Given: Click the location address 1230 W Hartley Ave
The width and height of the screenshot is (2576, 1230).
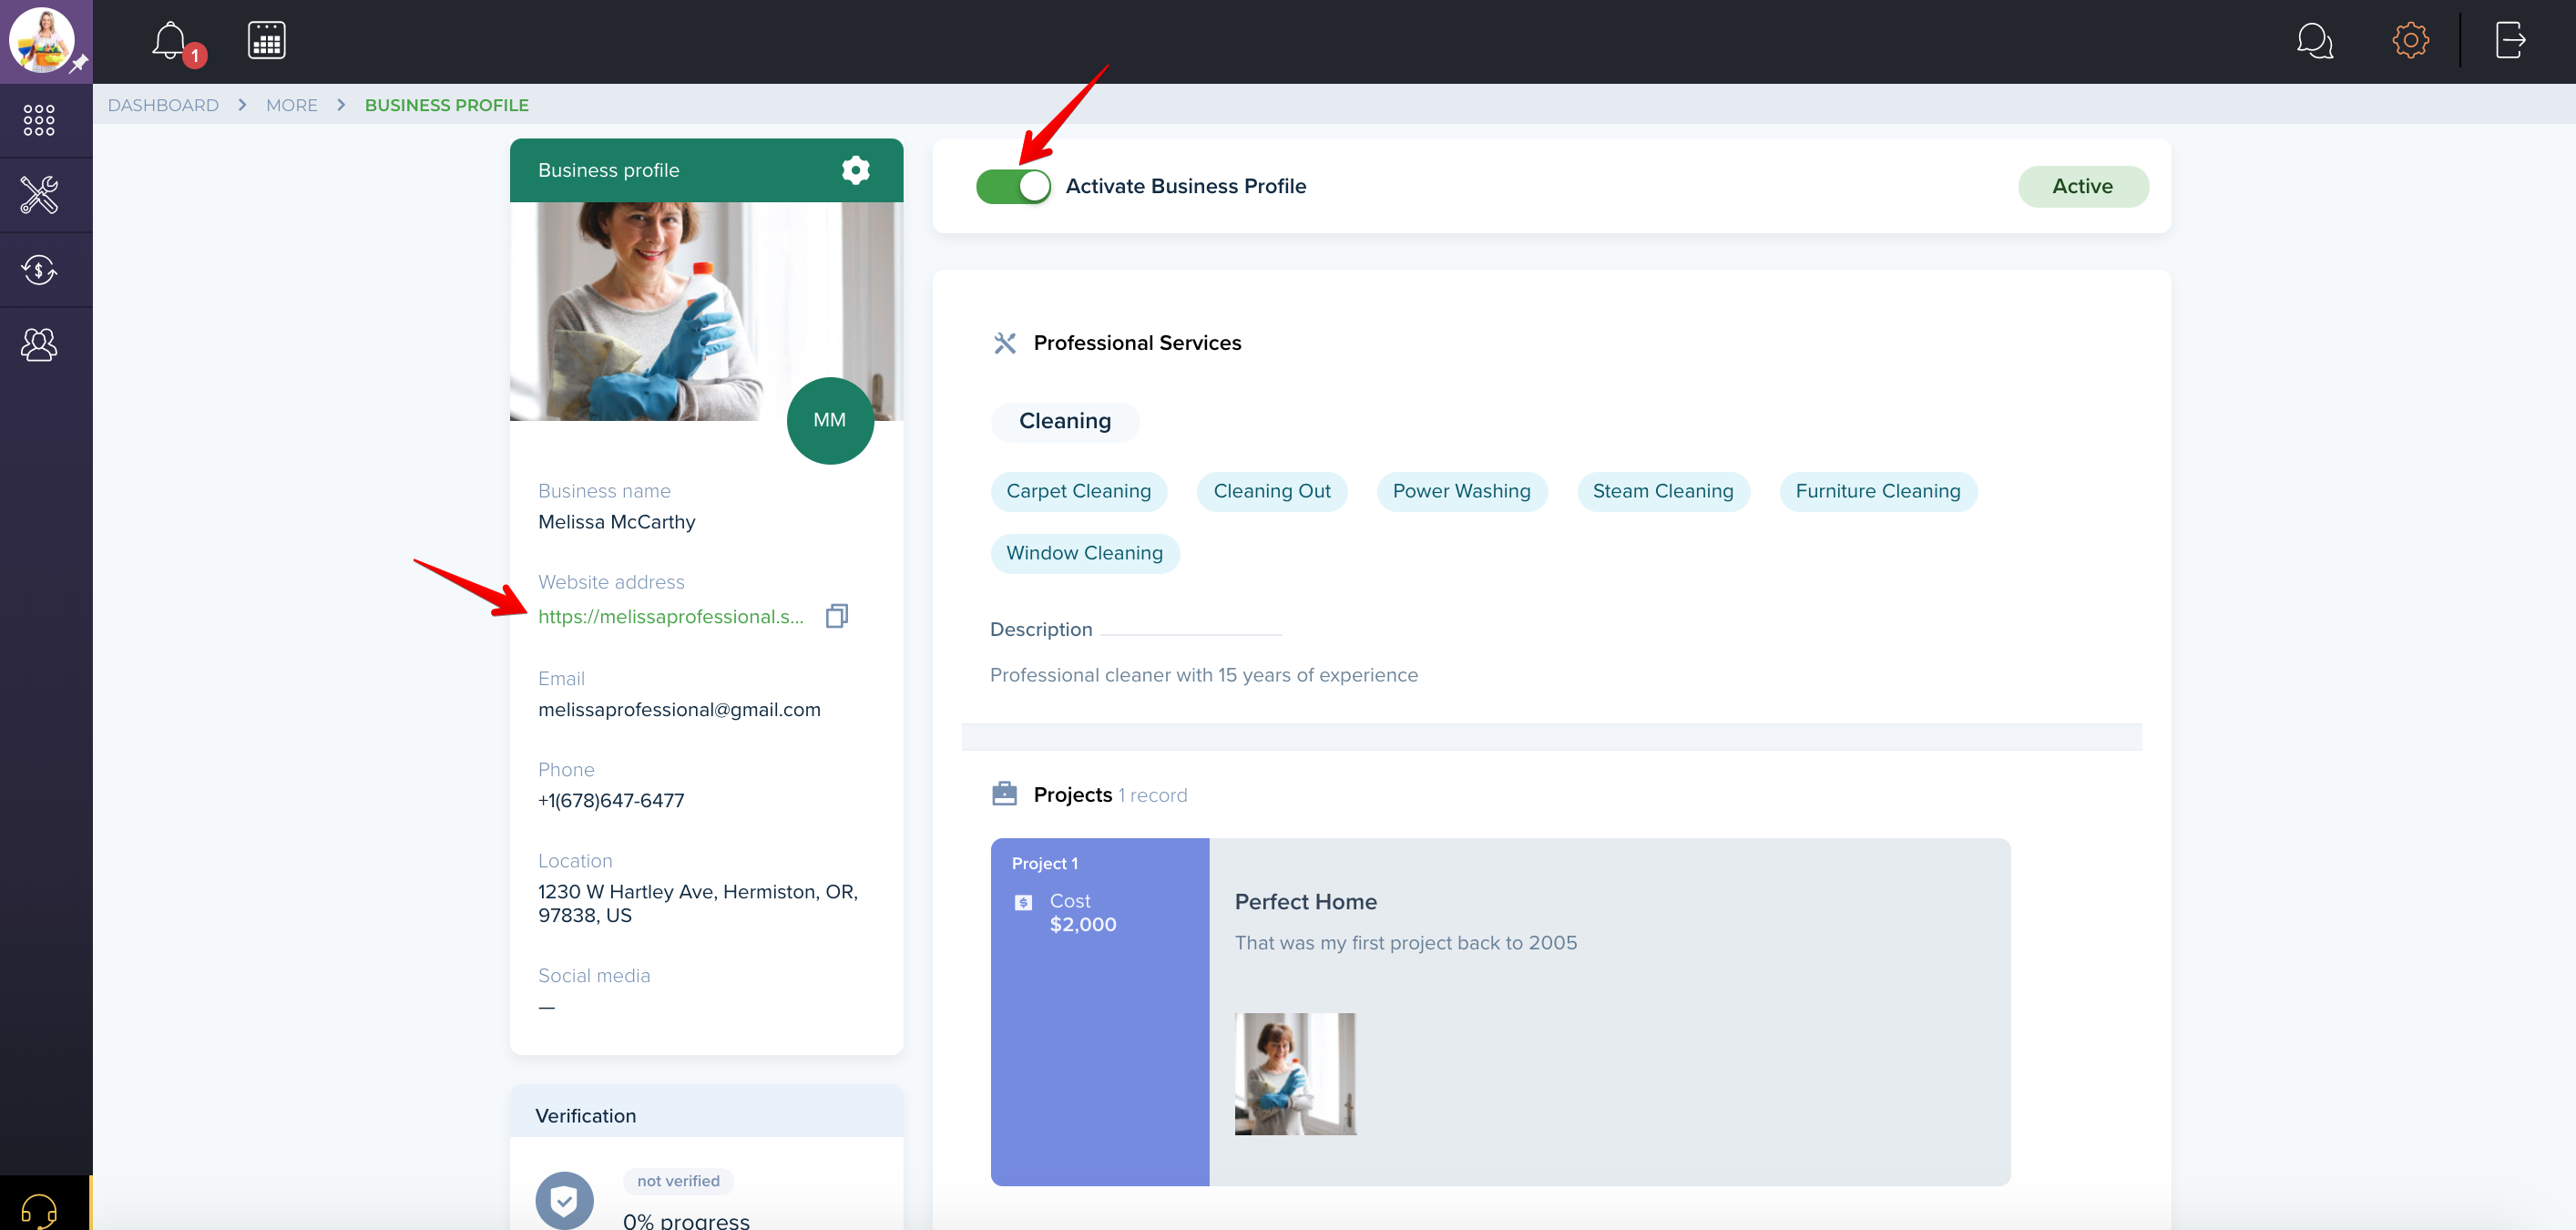Looking at the screenshot, I should pos(698,903).
